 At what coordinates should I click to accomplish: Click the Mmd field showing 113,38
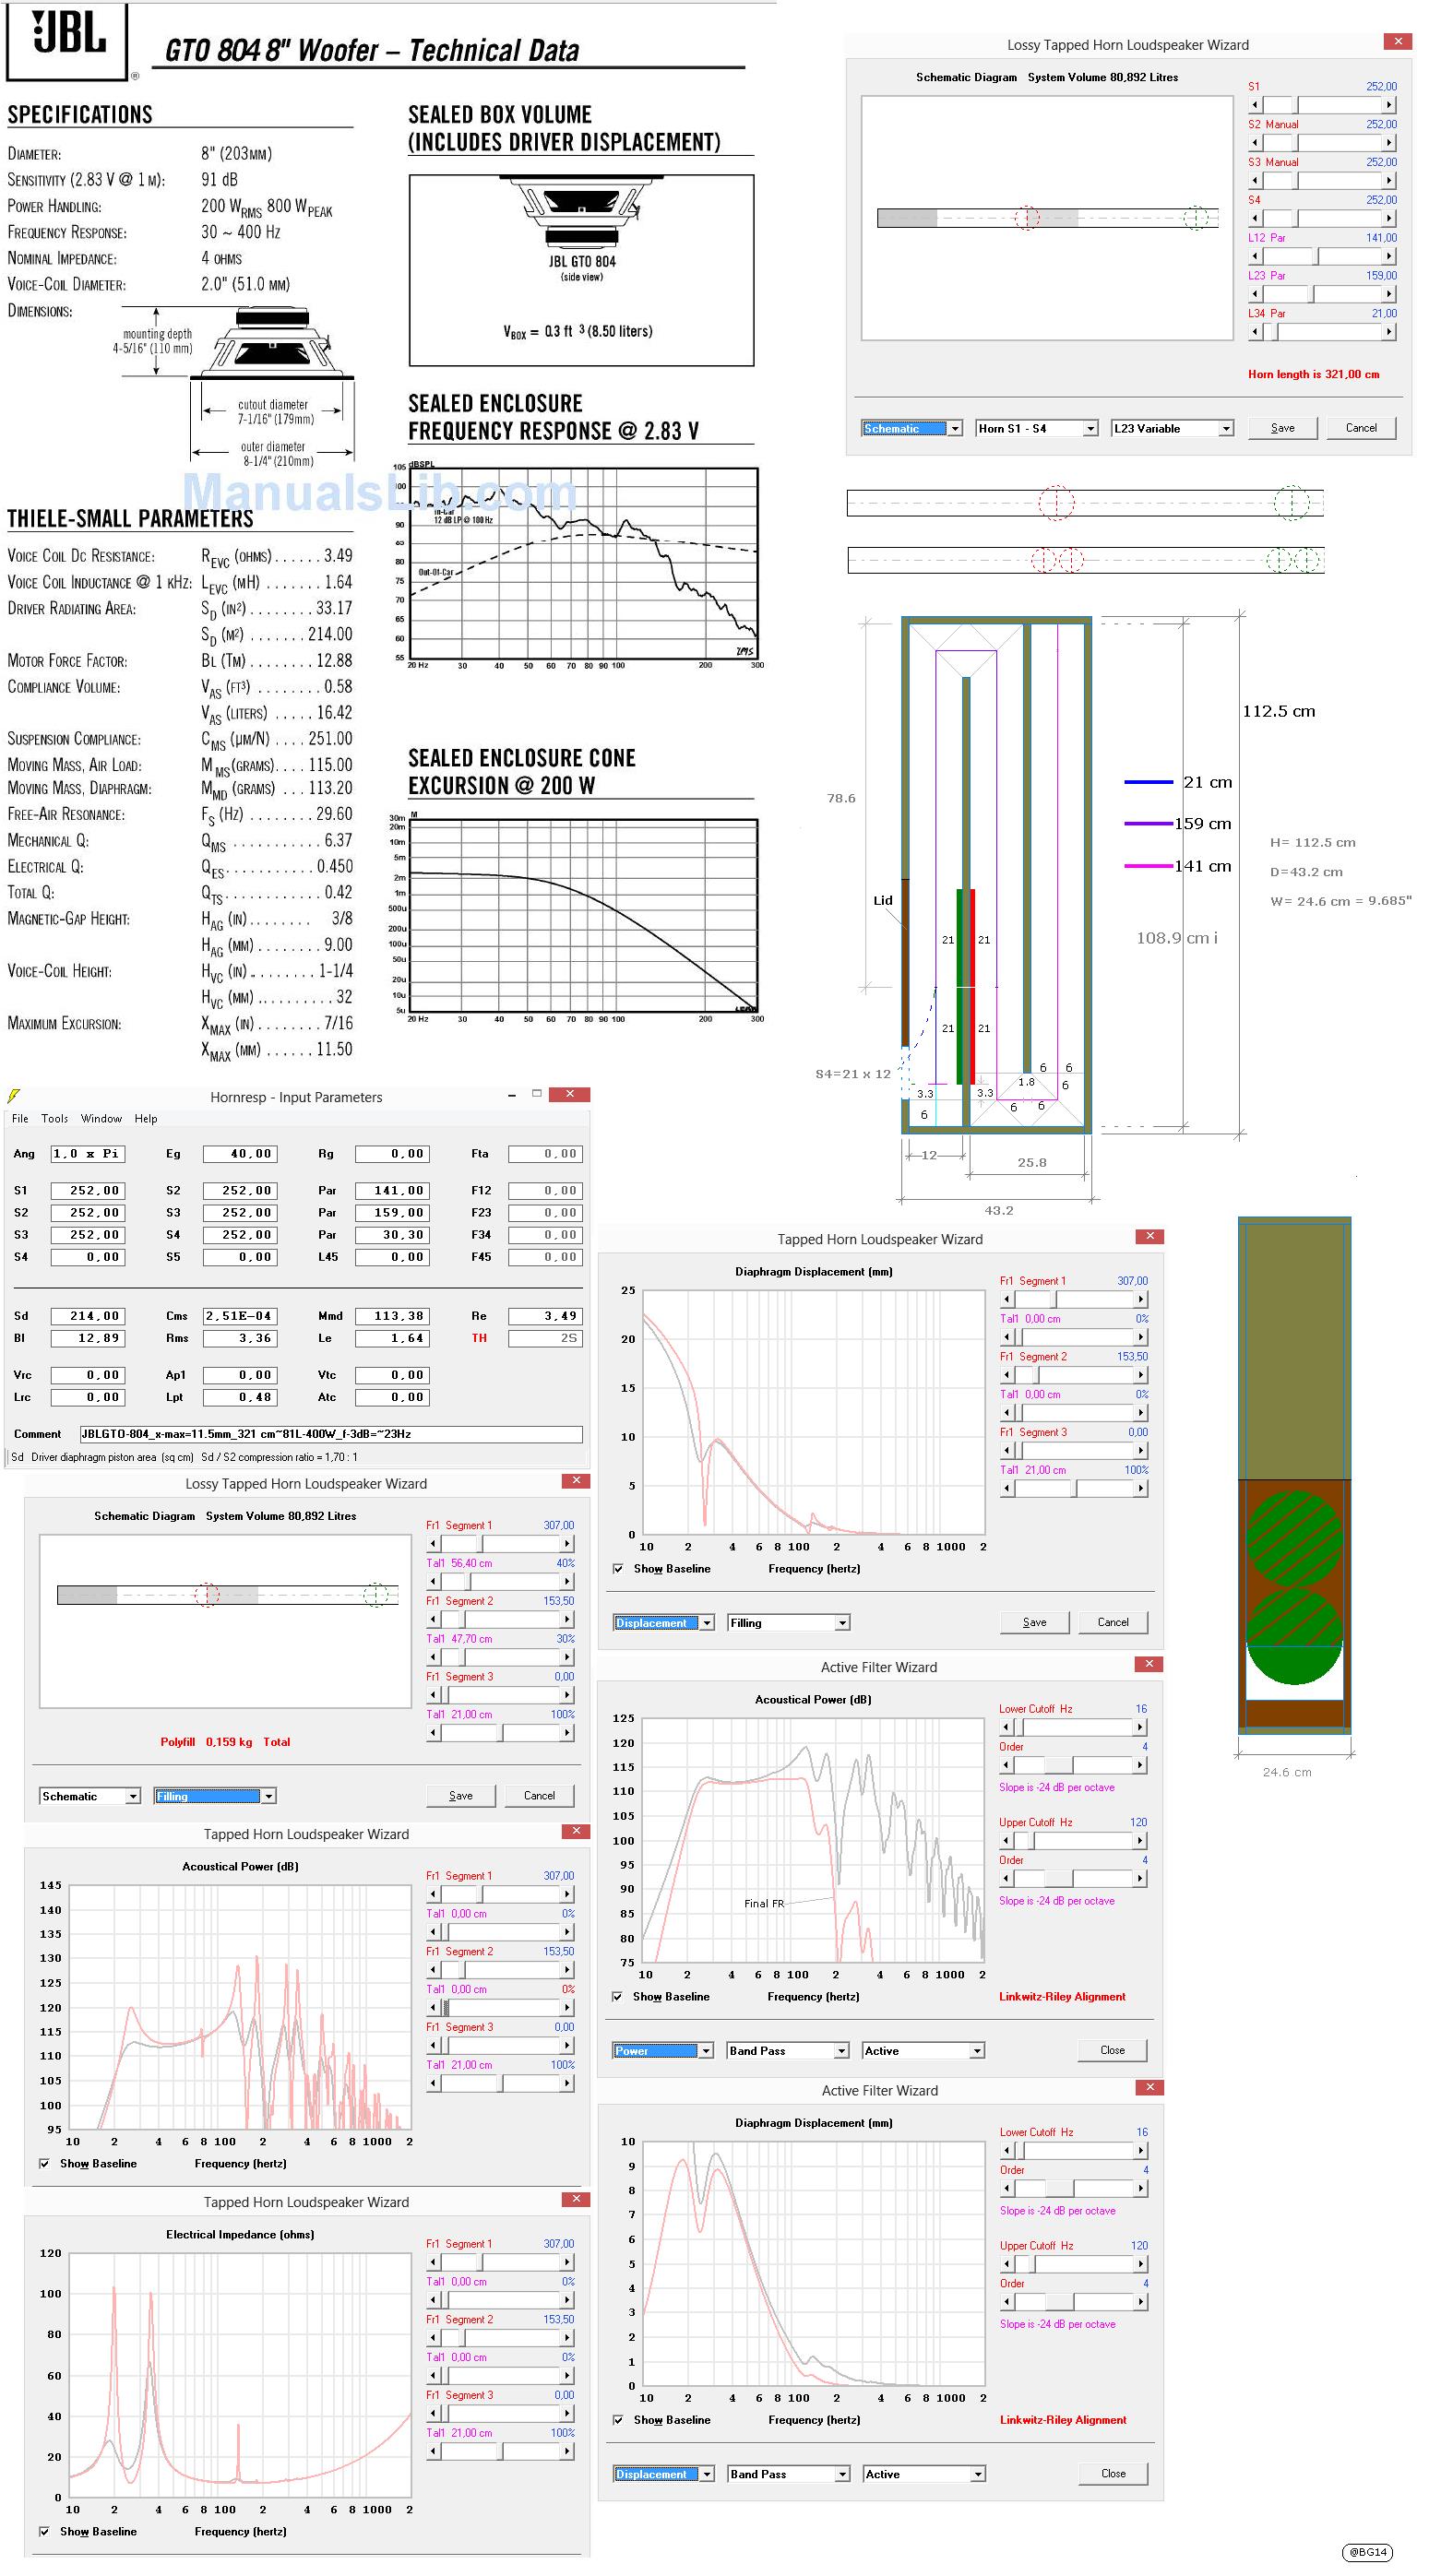(392, 1317)
